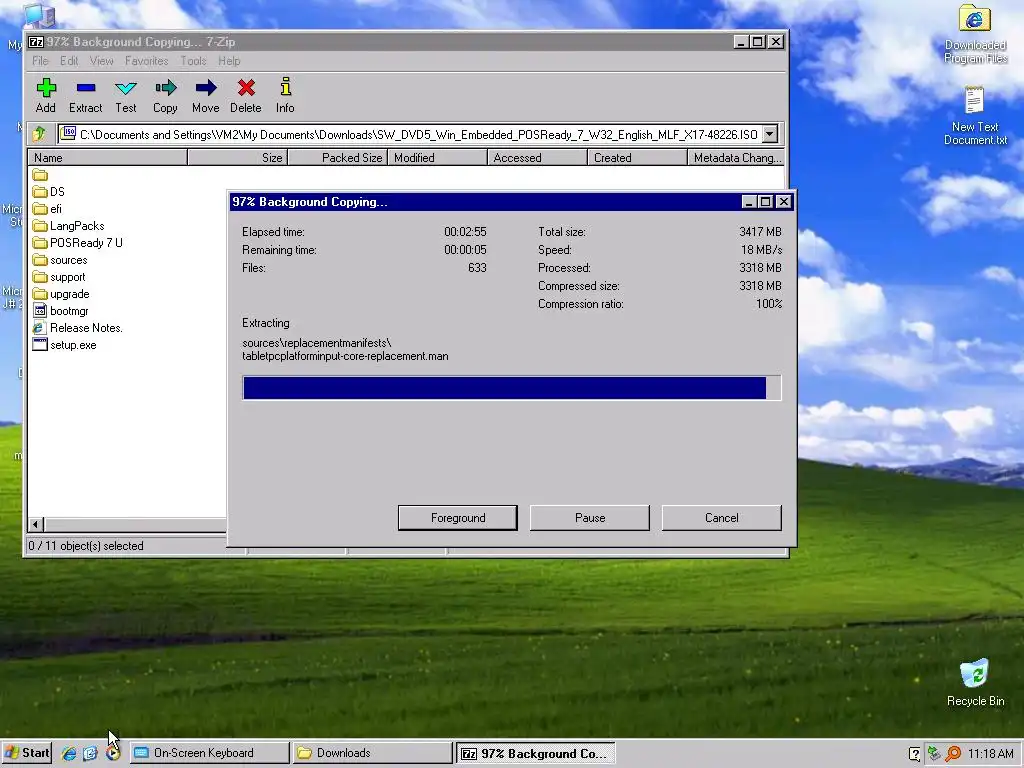
Task: Click the Copy toolbar icon
Action: pos(165,95)
